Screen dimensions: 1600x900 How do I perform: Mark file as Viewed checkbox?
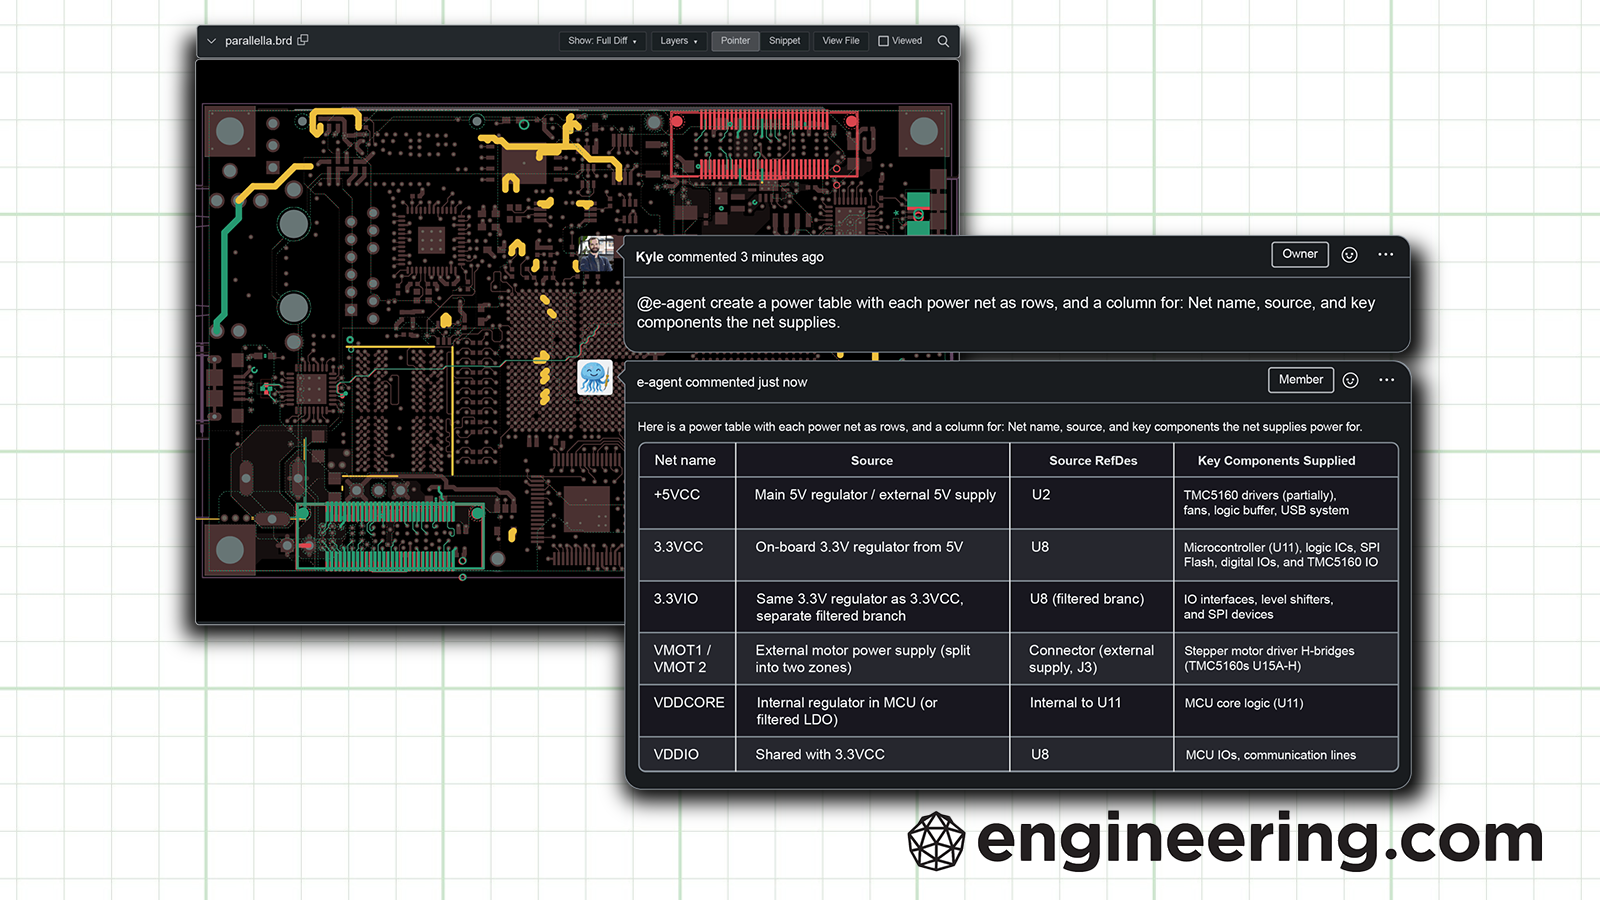[x=884, y=41]
